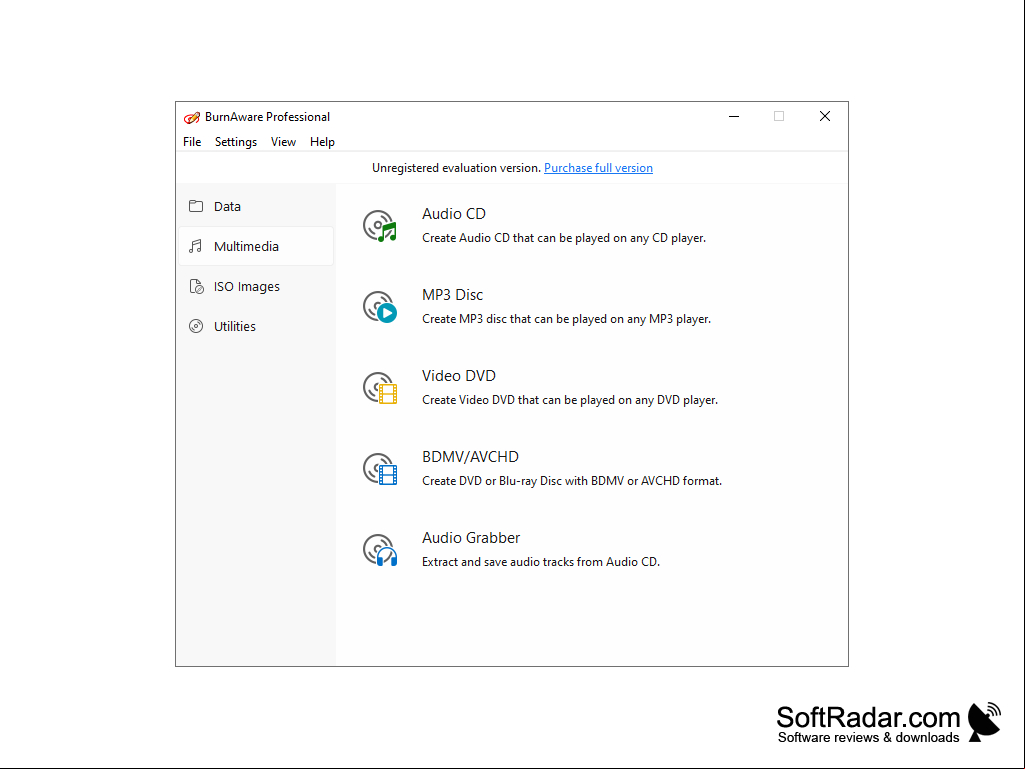Minimize the BurnAware Professional window
Screen dimensions: 1025x769
tap(734, 116)
